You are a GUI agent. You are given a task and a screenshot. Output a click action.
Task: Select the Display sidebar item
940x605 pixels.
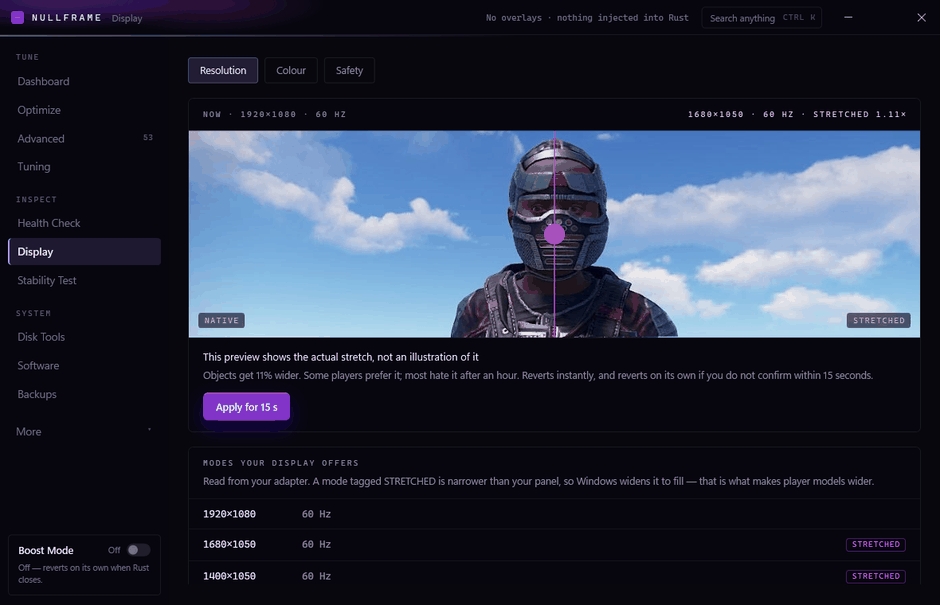pos(84,252)
